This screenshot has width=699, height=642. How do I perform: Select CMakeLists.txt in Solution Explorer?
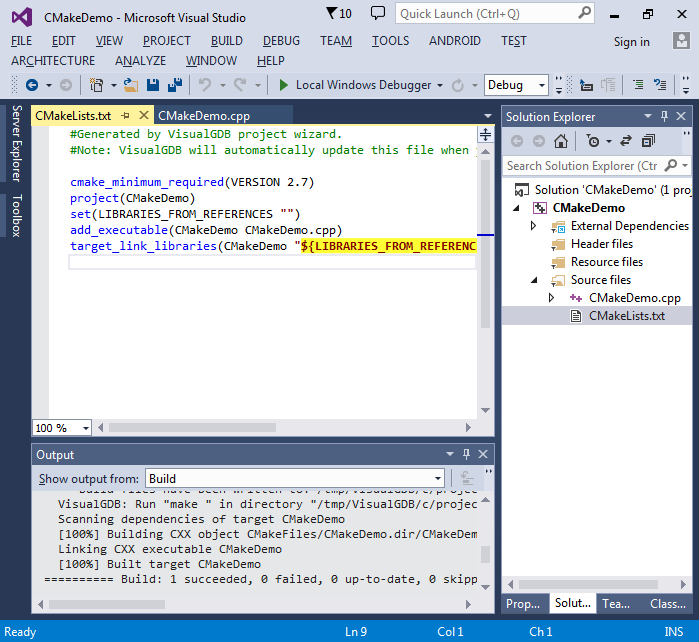626,316
